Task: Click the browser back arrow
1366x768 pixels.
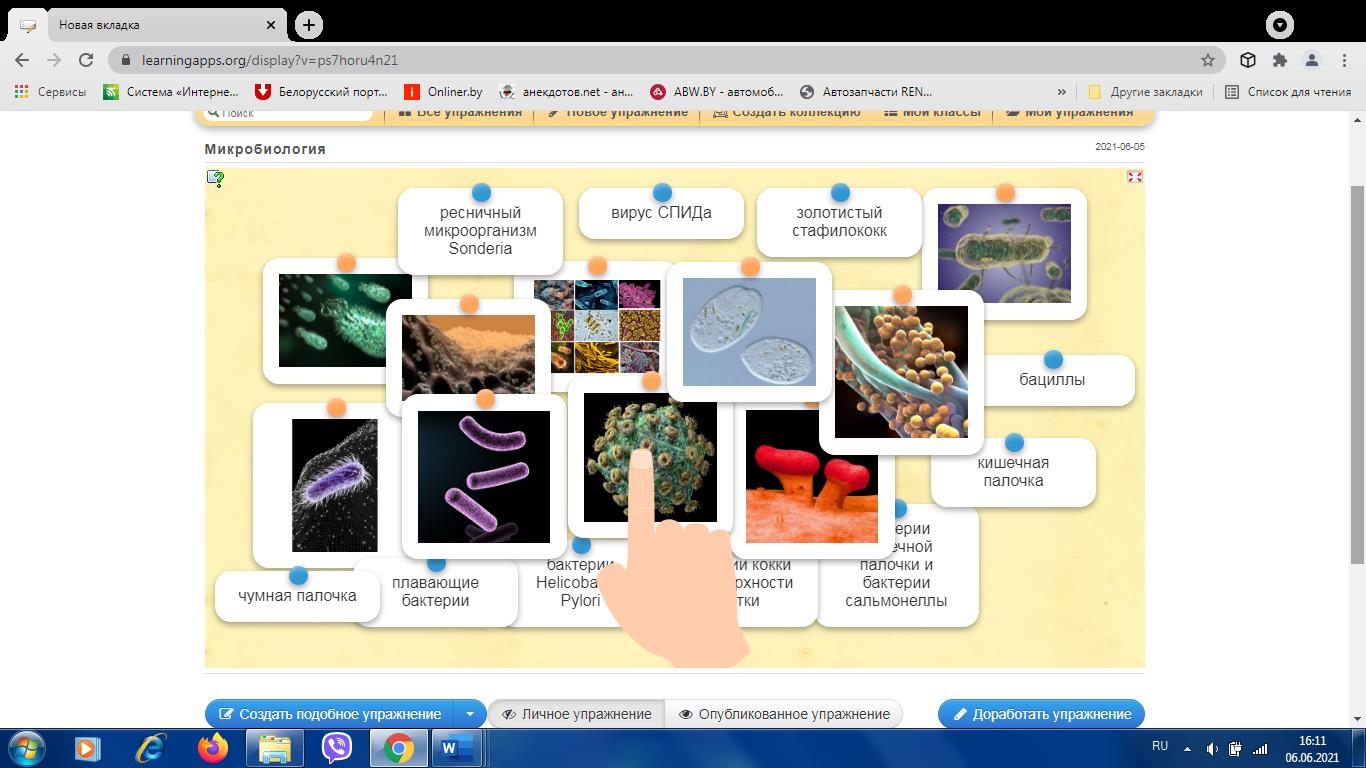Action: [22, 60]
